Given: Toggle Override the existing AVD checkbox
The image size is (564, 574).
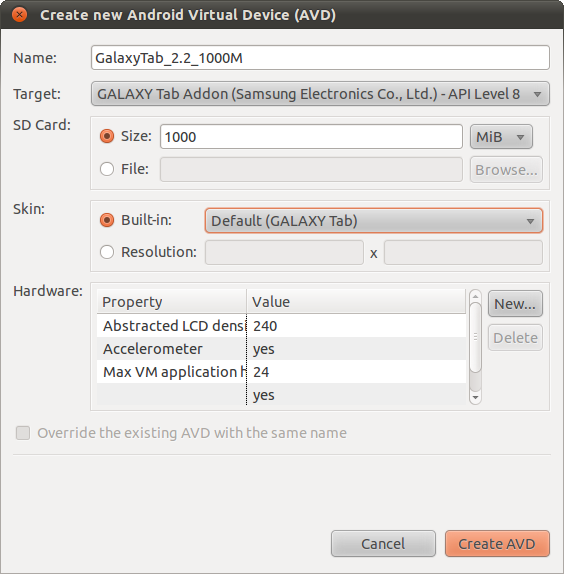Looking at the screenshot, I should click(23, 433).
